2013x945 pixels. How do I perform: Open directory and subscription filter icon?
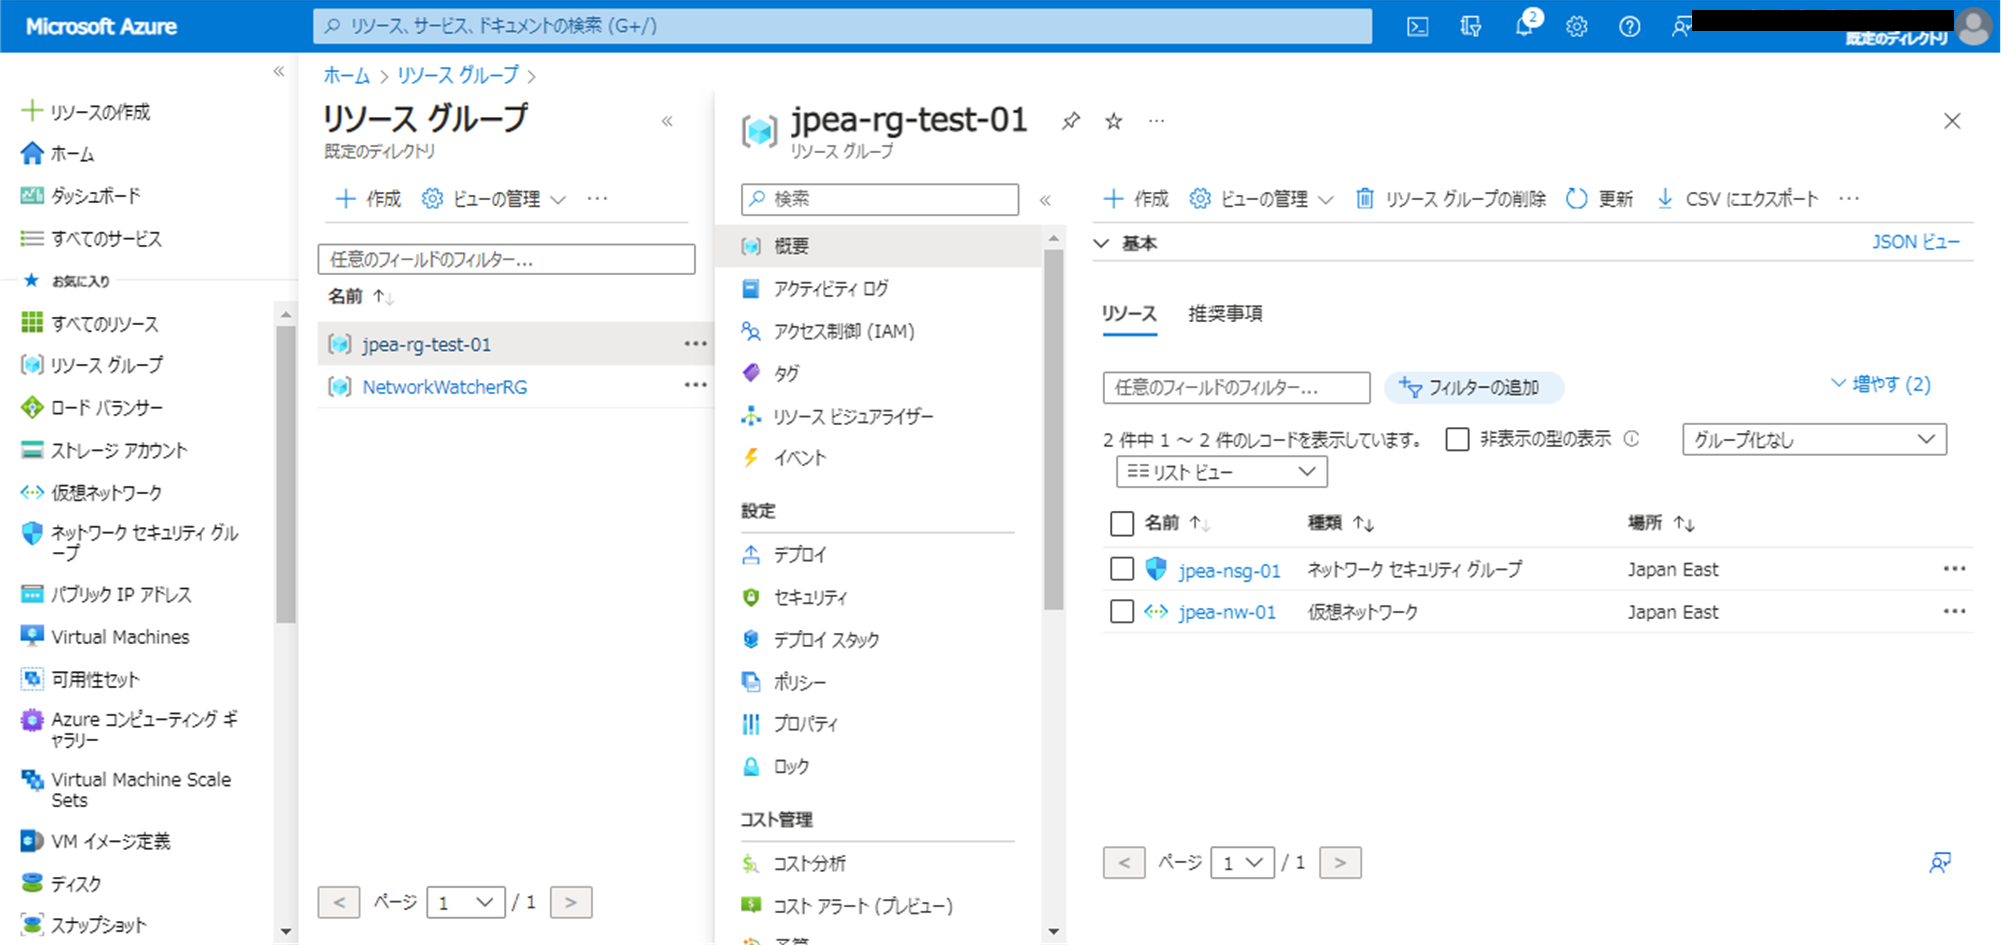coord(1471,27)
